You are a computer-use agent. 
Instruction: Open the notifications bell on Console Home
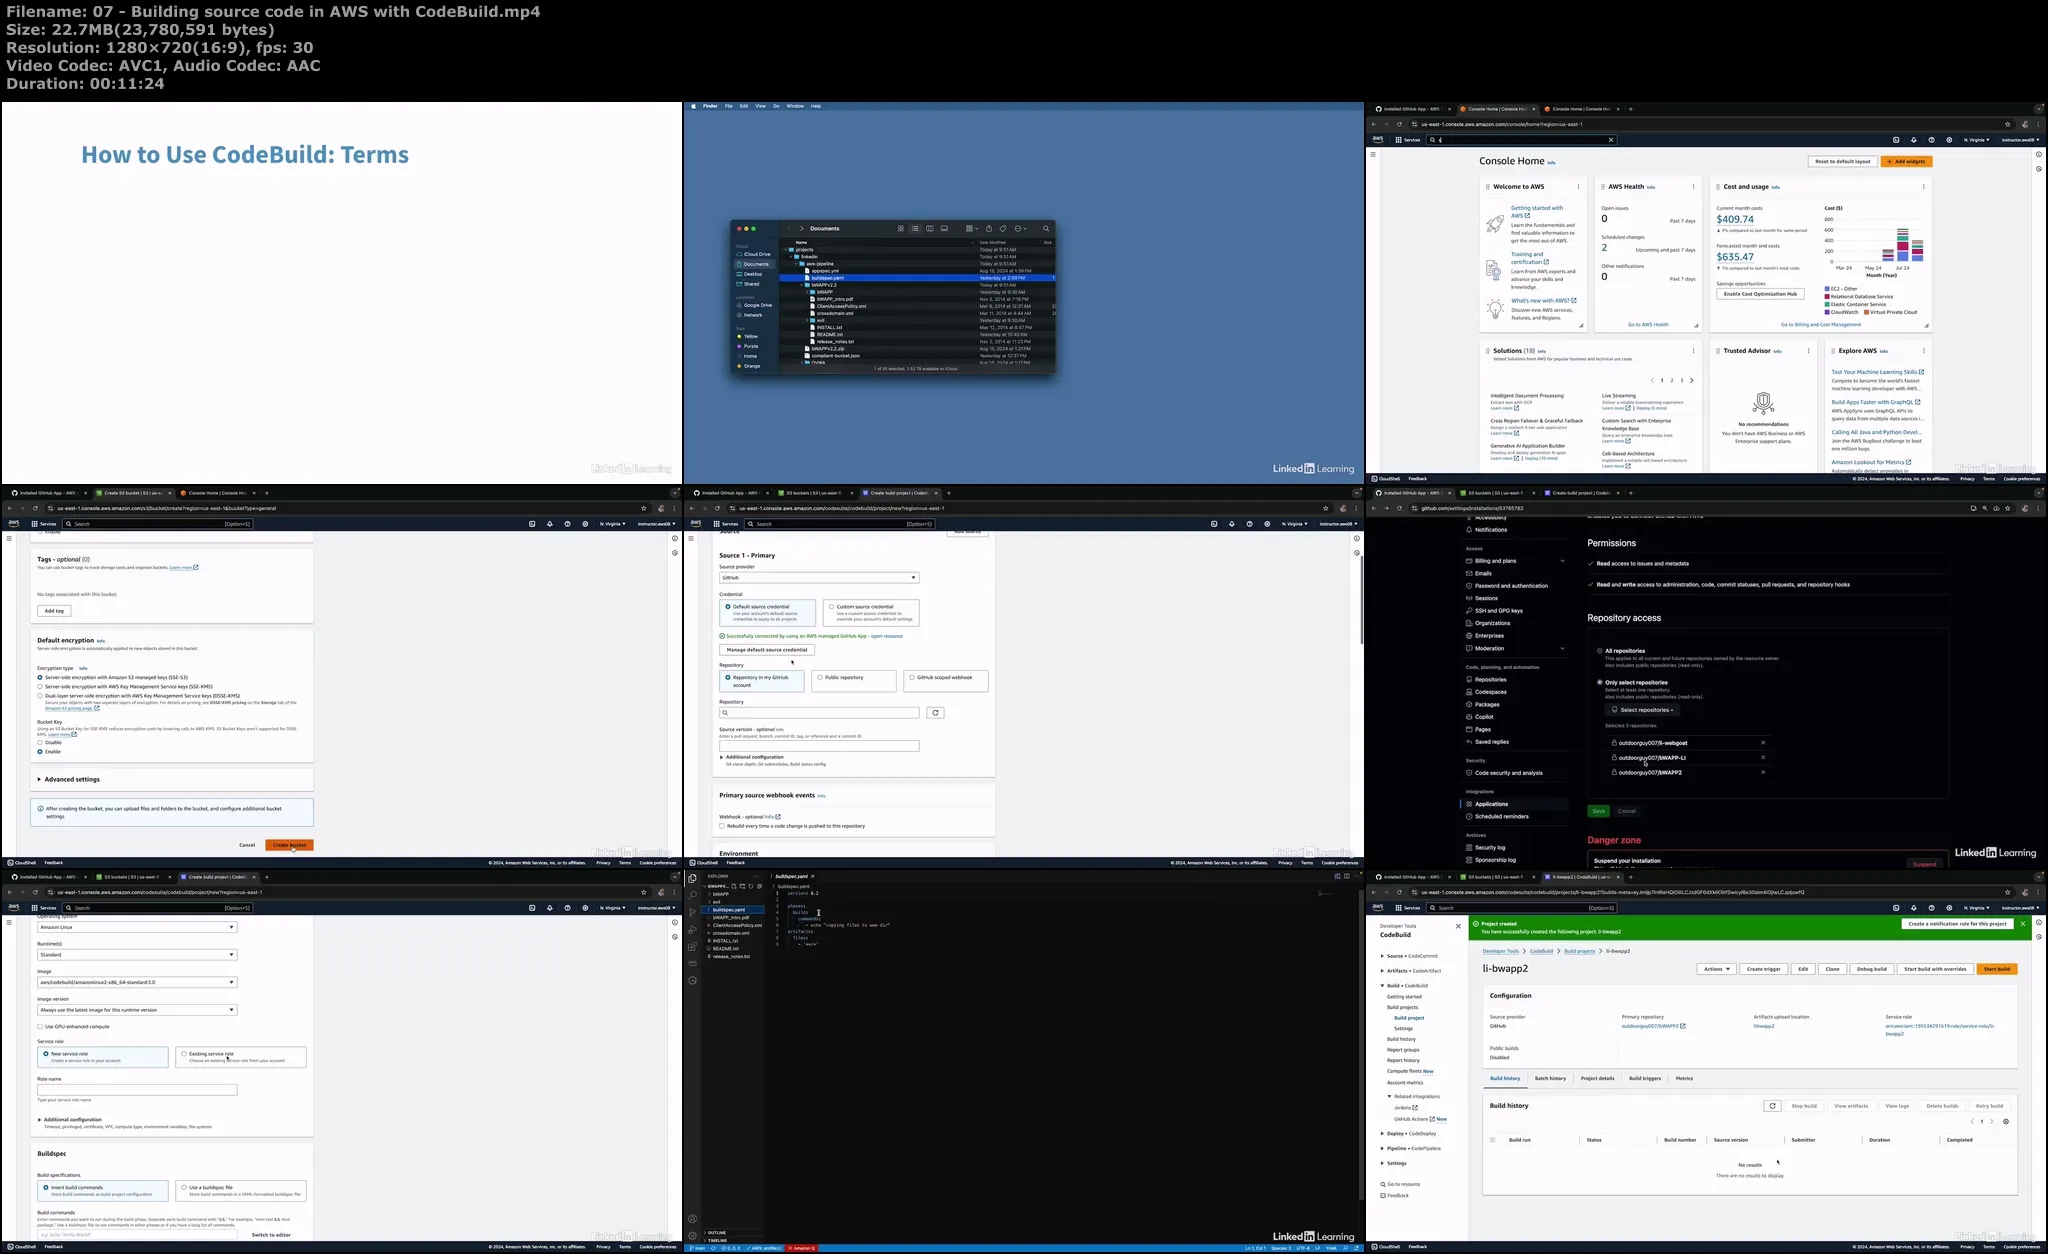(1914, 140)
